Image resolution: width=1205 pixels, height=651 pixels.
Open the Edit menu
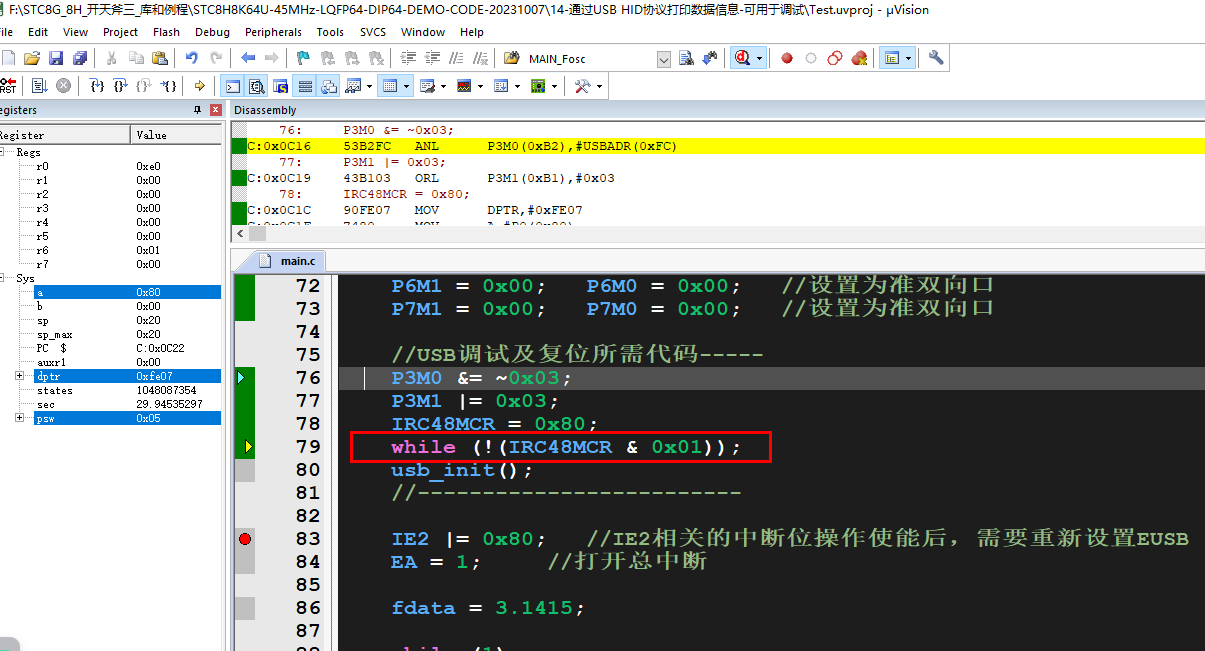[x=38, y=32]
